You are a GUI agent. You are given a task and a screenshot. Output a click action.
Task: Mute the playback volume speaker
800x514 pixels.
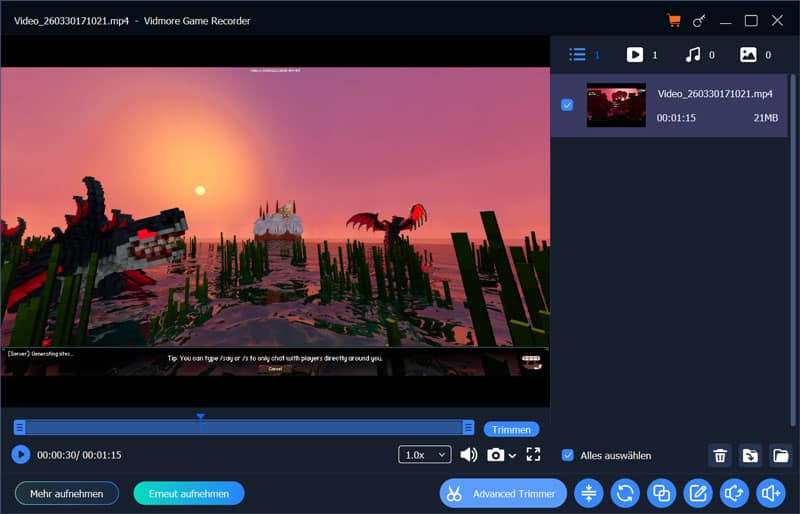[468, 455]
